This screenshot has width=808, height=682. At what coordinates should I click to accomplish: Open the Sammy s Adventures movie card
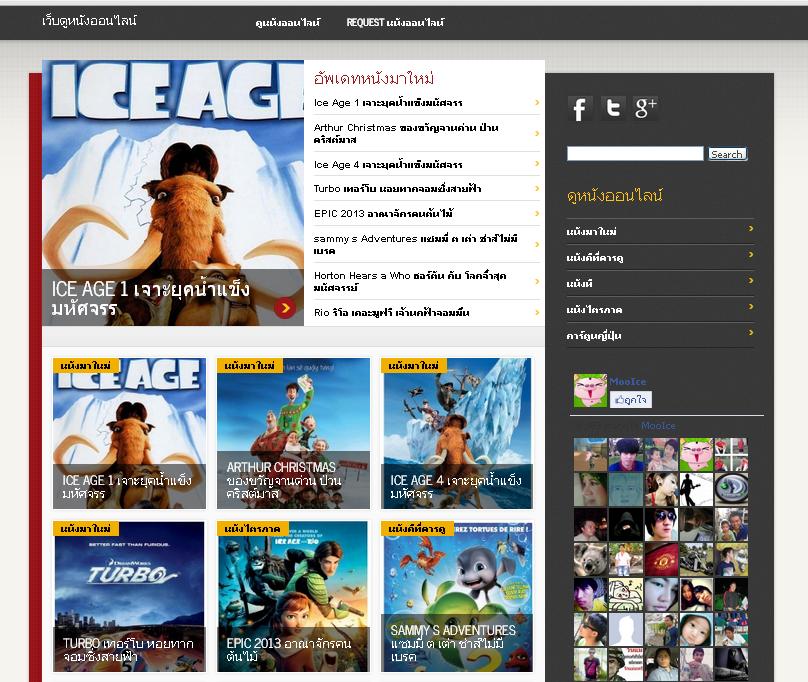(x=457, y=596)
